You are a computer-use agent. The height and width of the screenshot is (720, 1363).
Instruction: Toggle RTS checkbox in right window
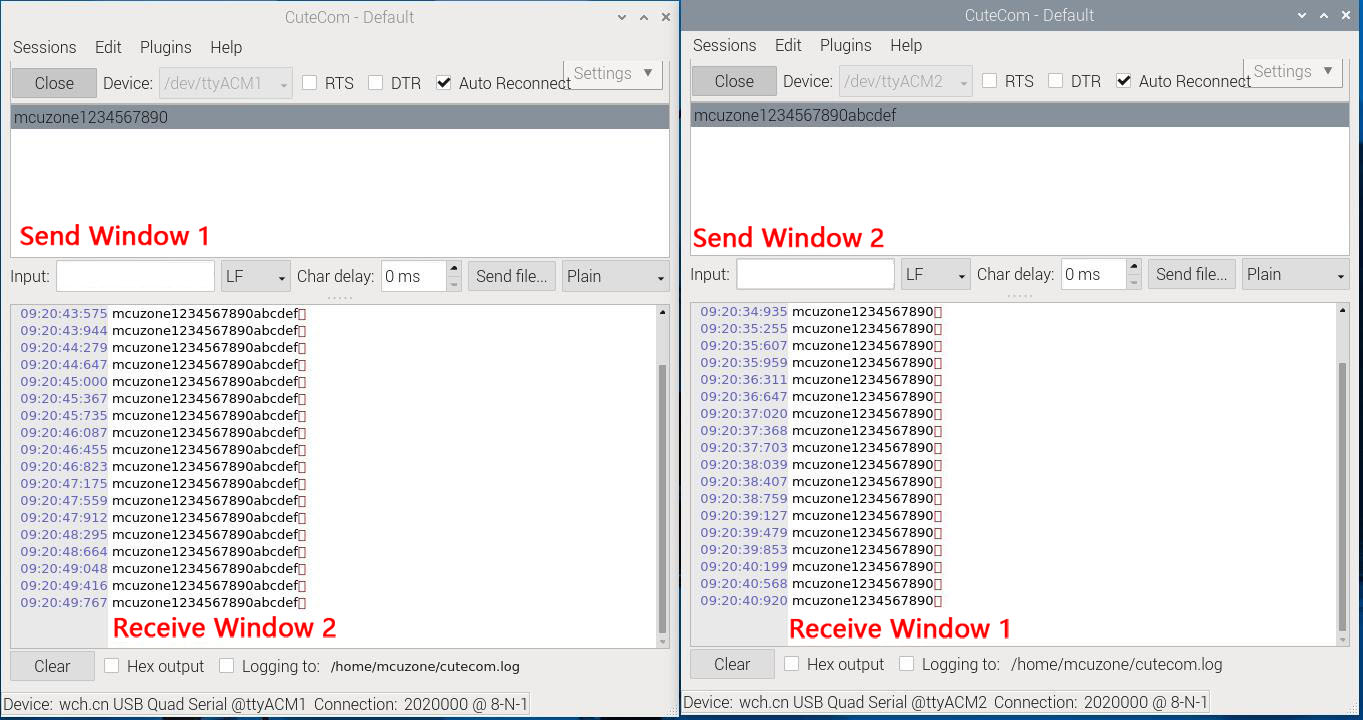[989, 81]
